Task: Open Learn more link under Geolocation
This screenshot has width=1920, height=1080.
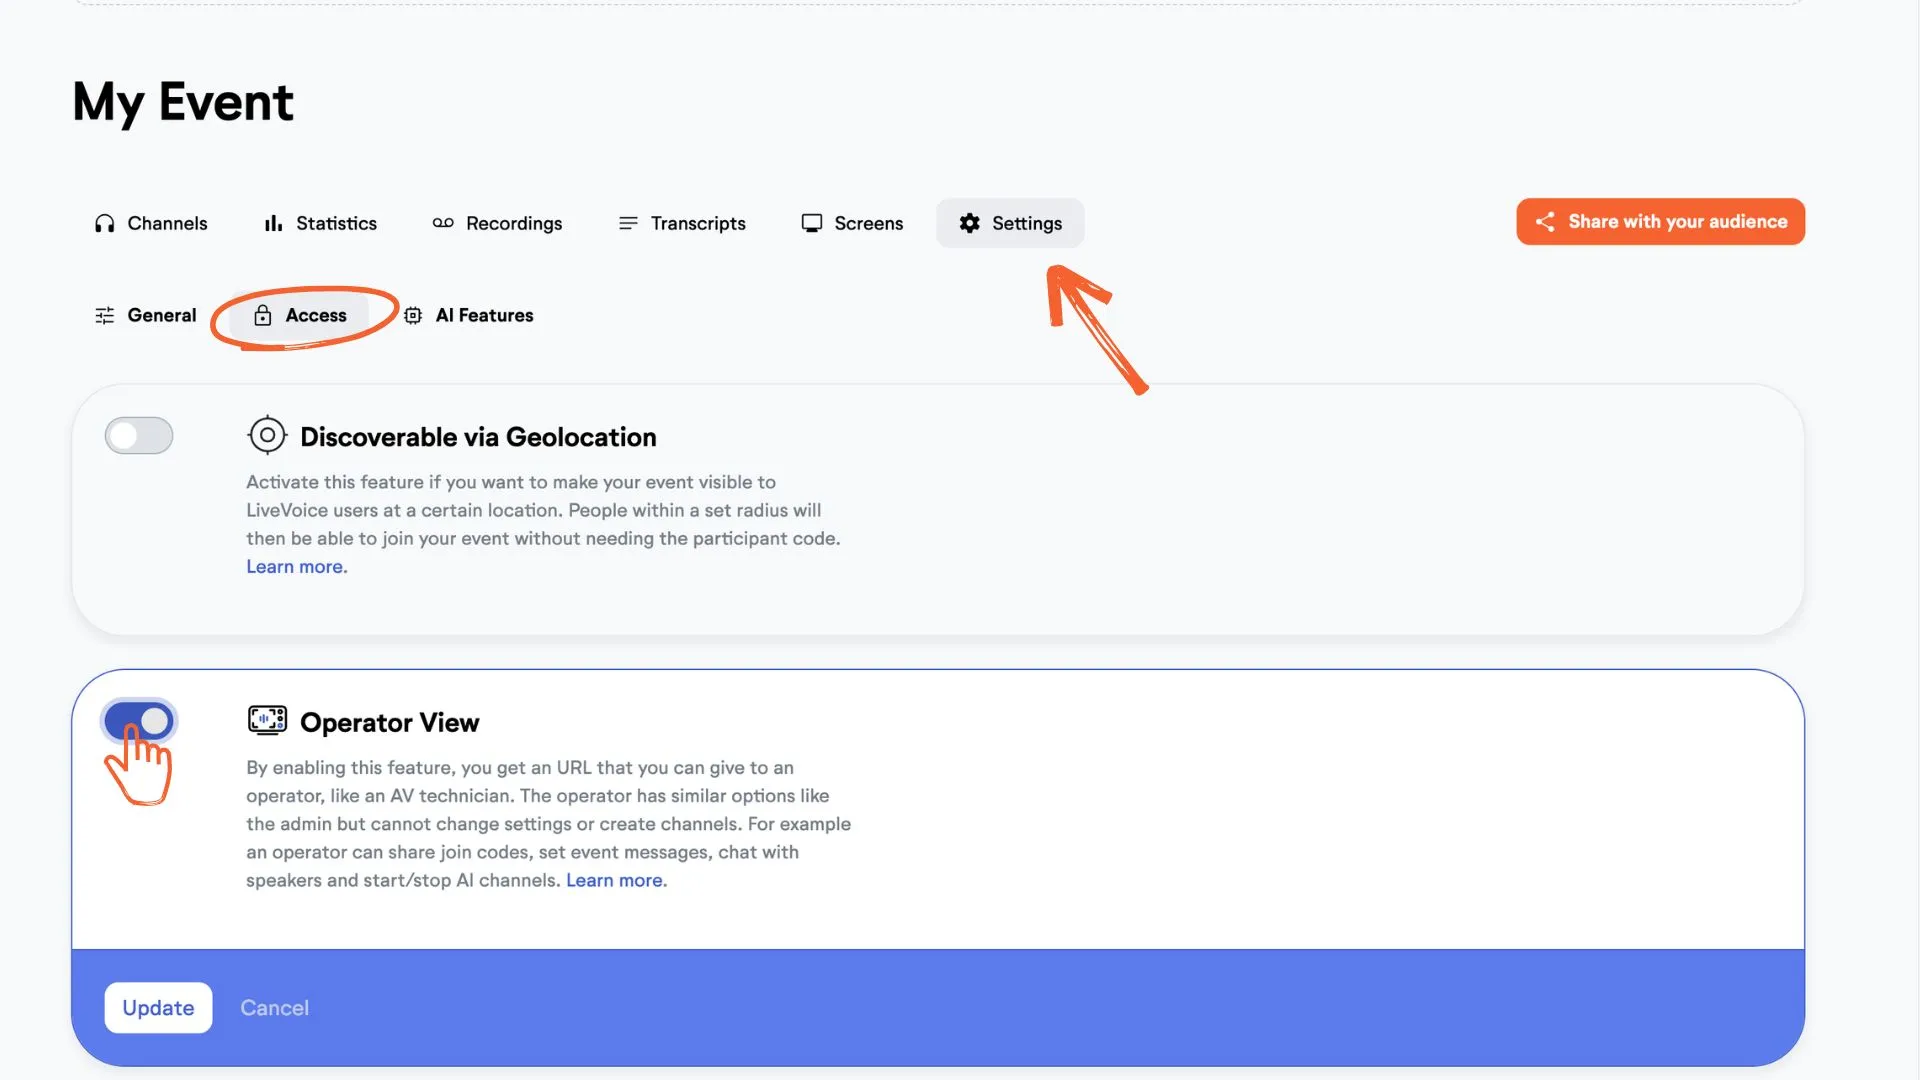Action: (297, 566)
